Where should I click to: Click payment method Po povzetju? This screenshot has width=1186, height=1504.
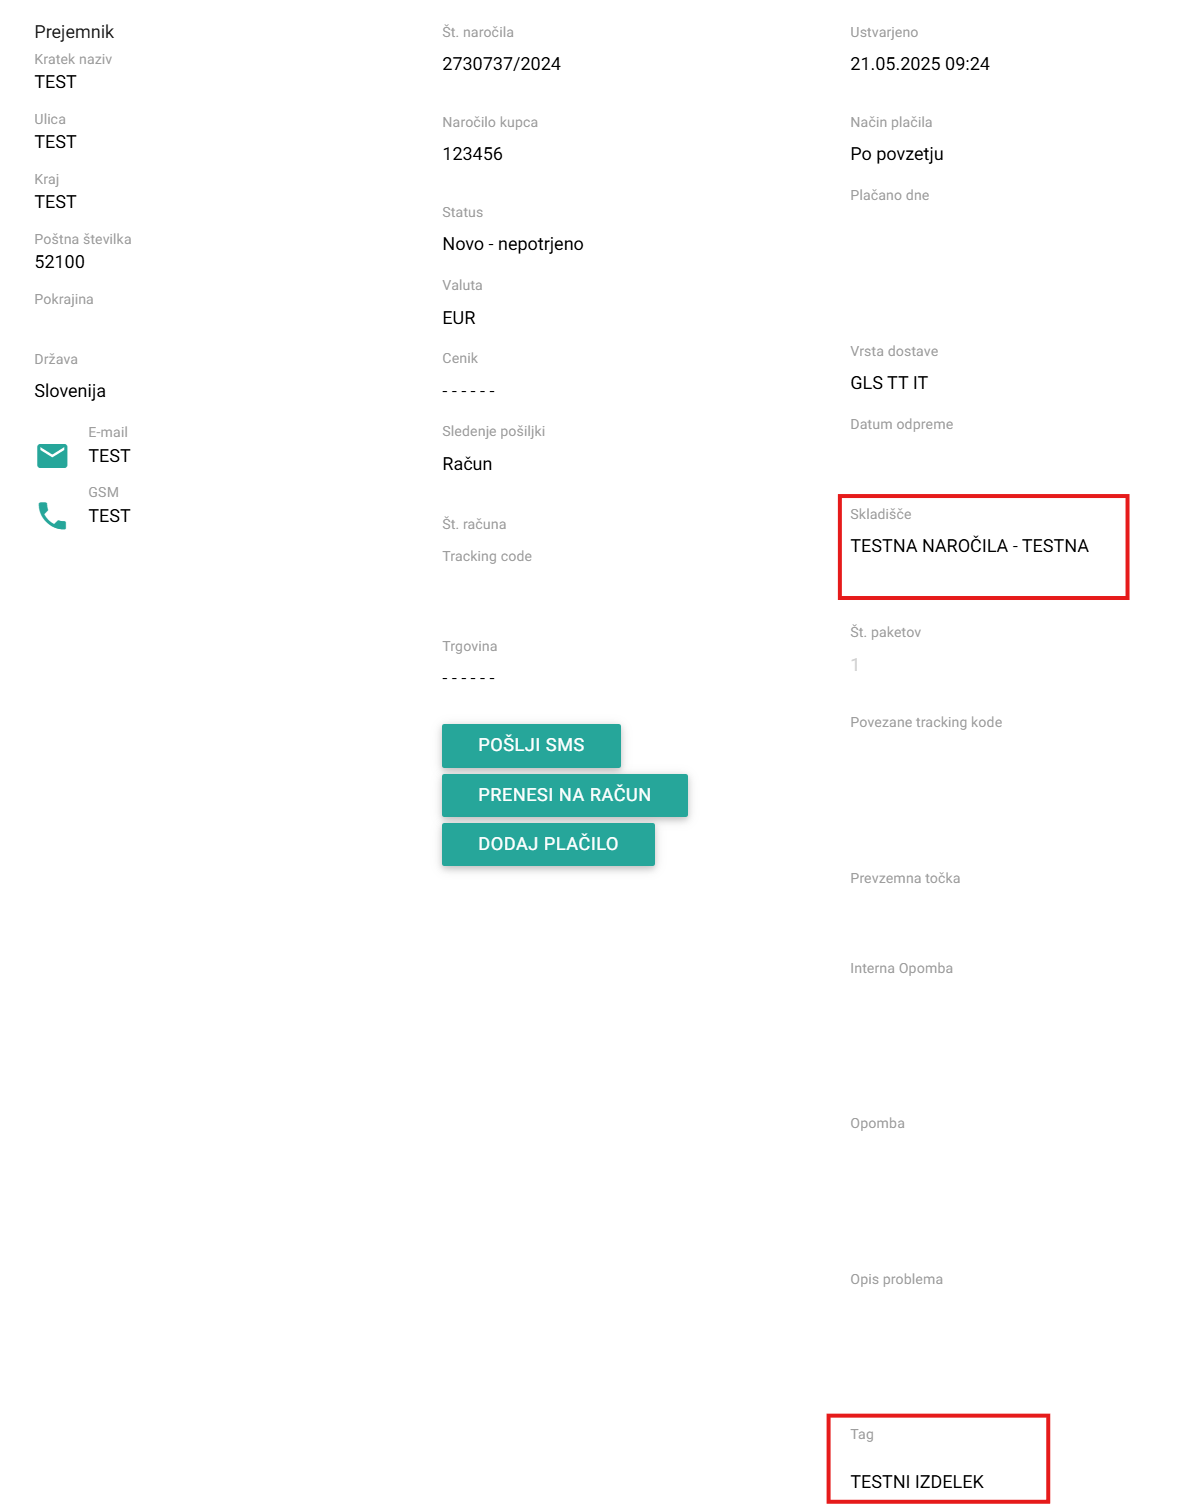pos(897,154)
